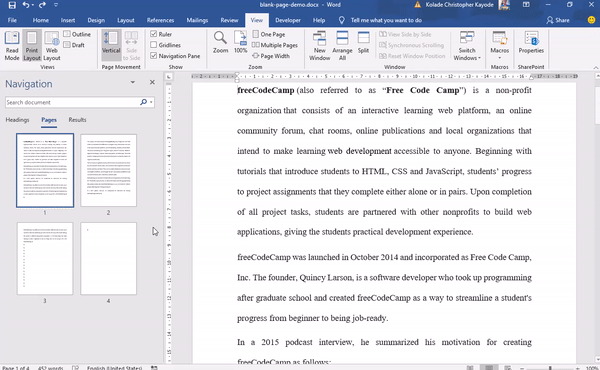Save the document from the quick access toolbar

(x=12, y=5)
